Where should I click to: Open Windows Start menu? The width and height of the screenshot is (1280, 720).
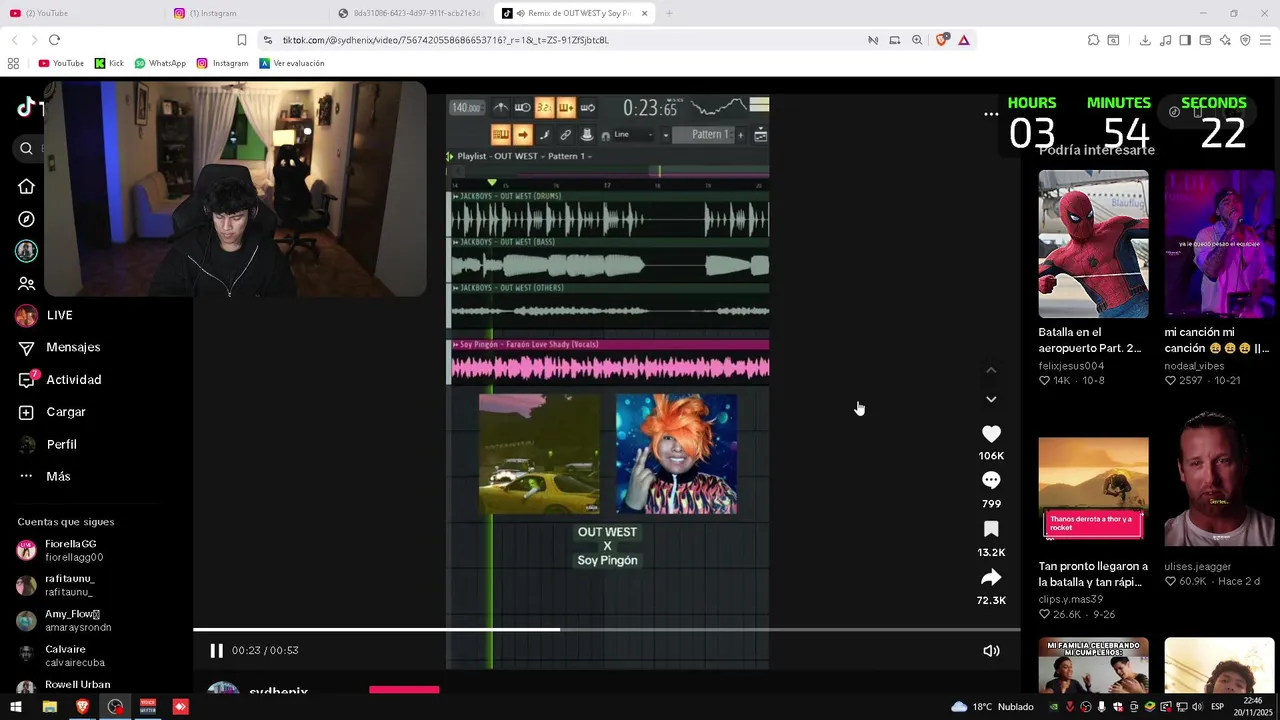tap(16, 707)
